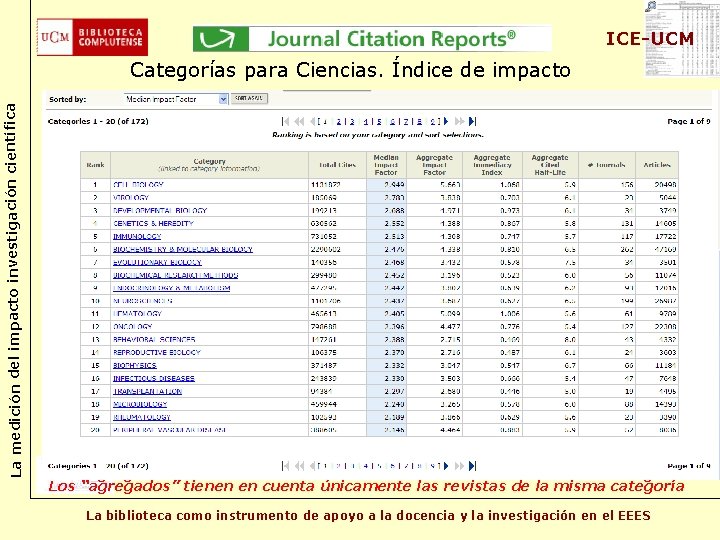The image size is (720, 540).
Task: Open the DEVELOPMENTAL BIOLOGY category
Action: (160, 210)
